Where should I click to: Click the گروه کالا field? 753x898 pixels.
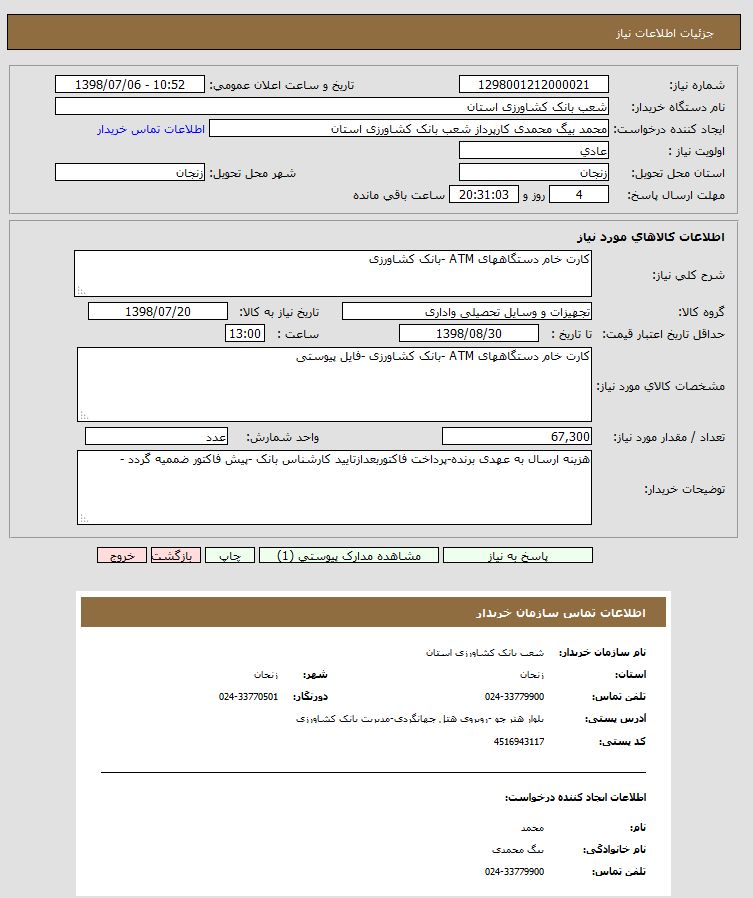[467, 311]
